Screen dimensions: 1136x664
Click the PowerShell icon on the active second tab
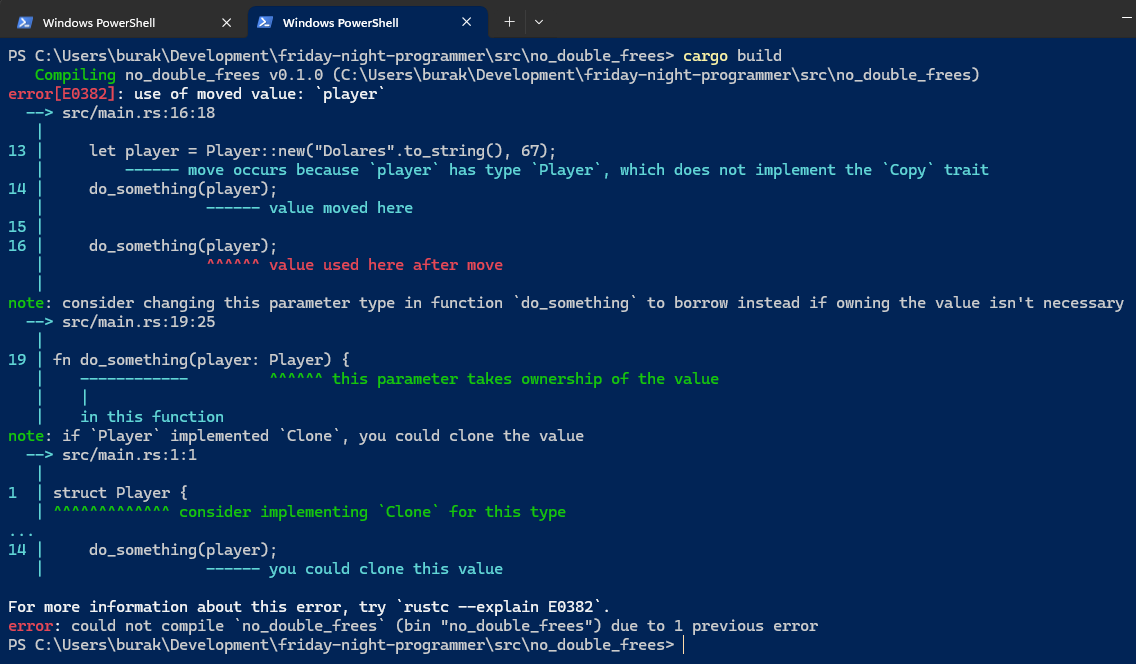tap(265, 22)
